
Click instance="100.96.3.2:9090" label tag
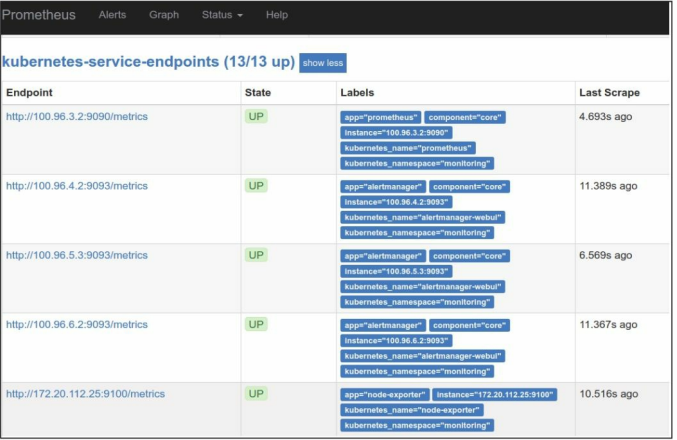(x=396, y=133)
